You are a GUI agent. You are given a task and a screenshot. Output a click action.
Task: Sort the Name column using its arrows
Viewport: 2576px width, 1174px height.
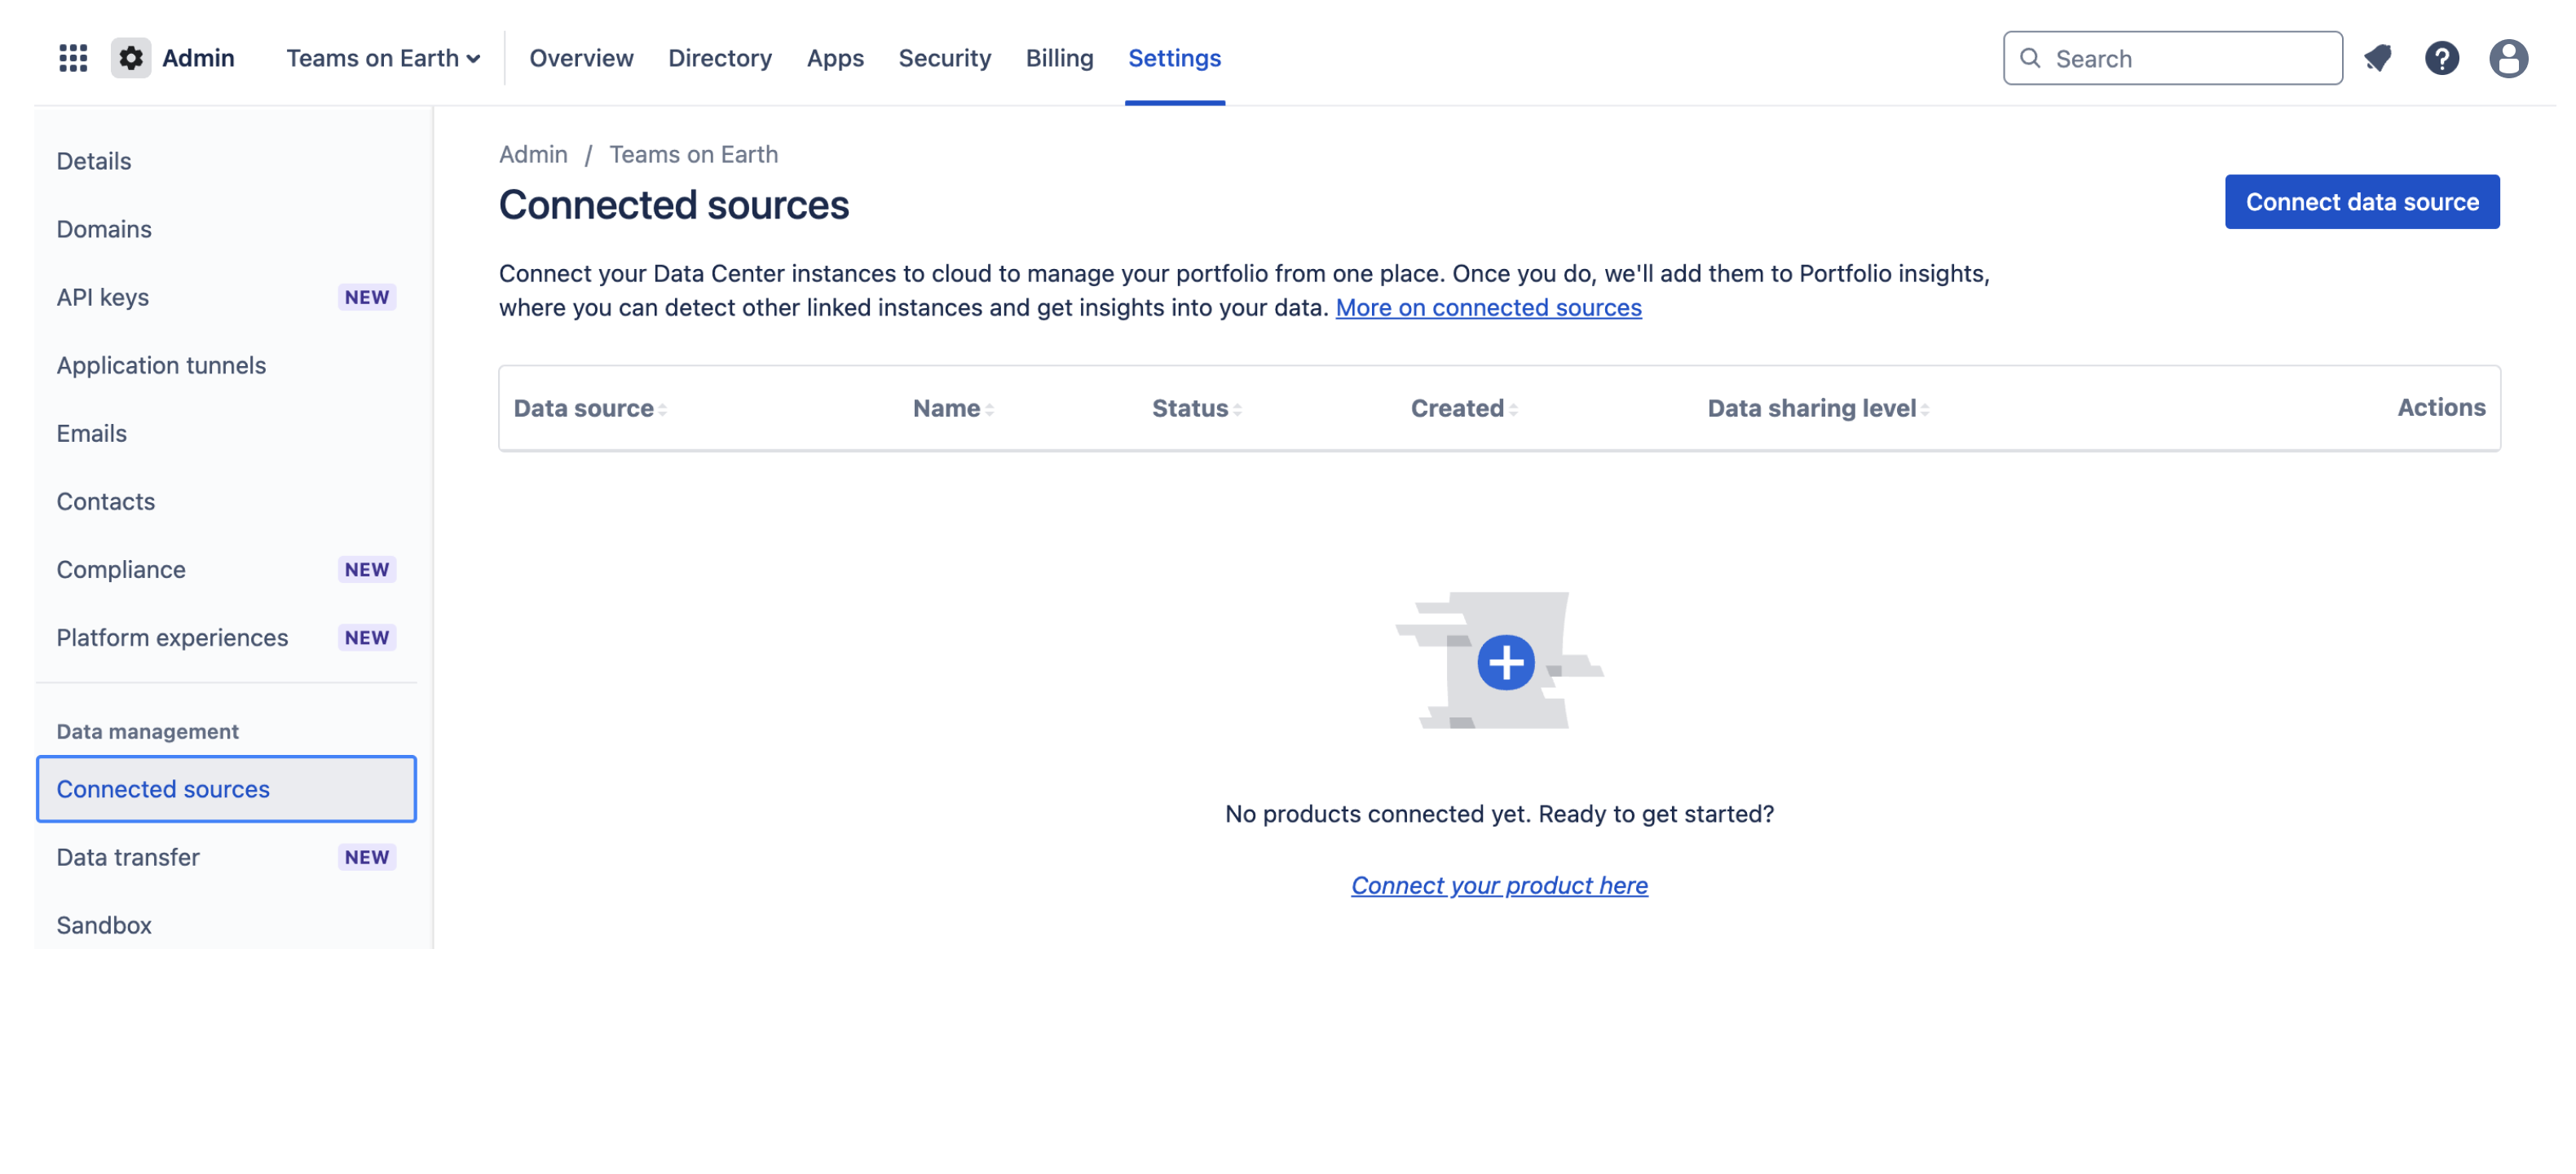pos(990,408)
